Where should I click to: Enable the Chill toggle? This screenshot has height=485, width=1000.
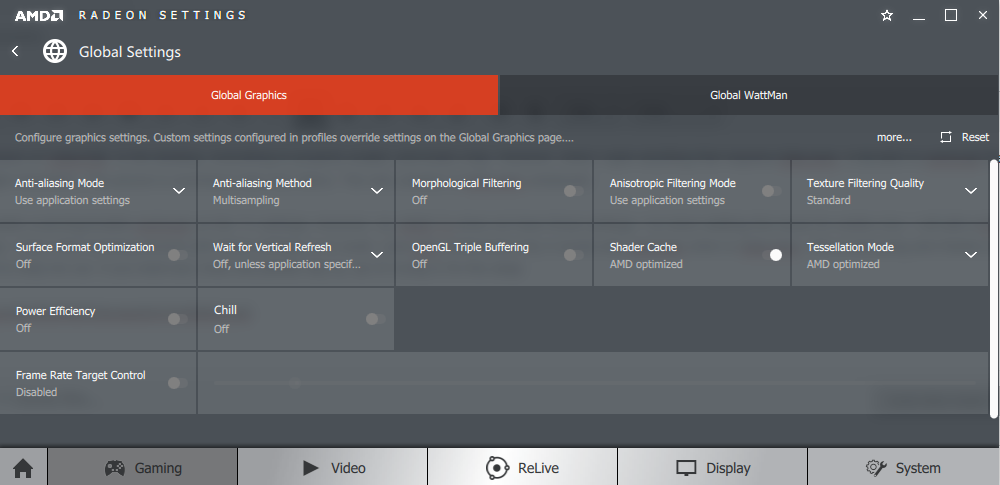(x=375, y=319)
